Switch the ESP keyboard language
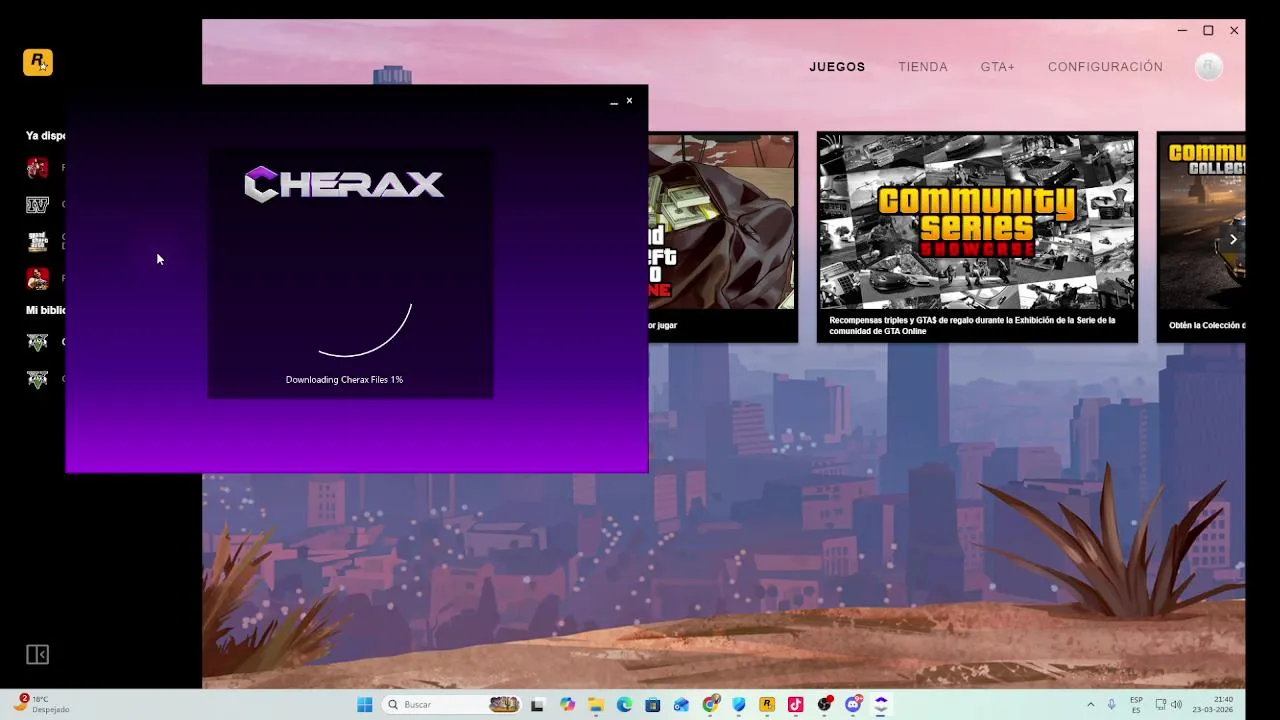This screenshot has height=720, width=1280. point(1136,705)
